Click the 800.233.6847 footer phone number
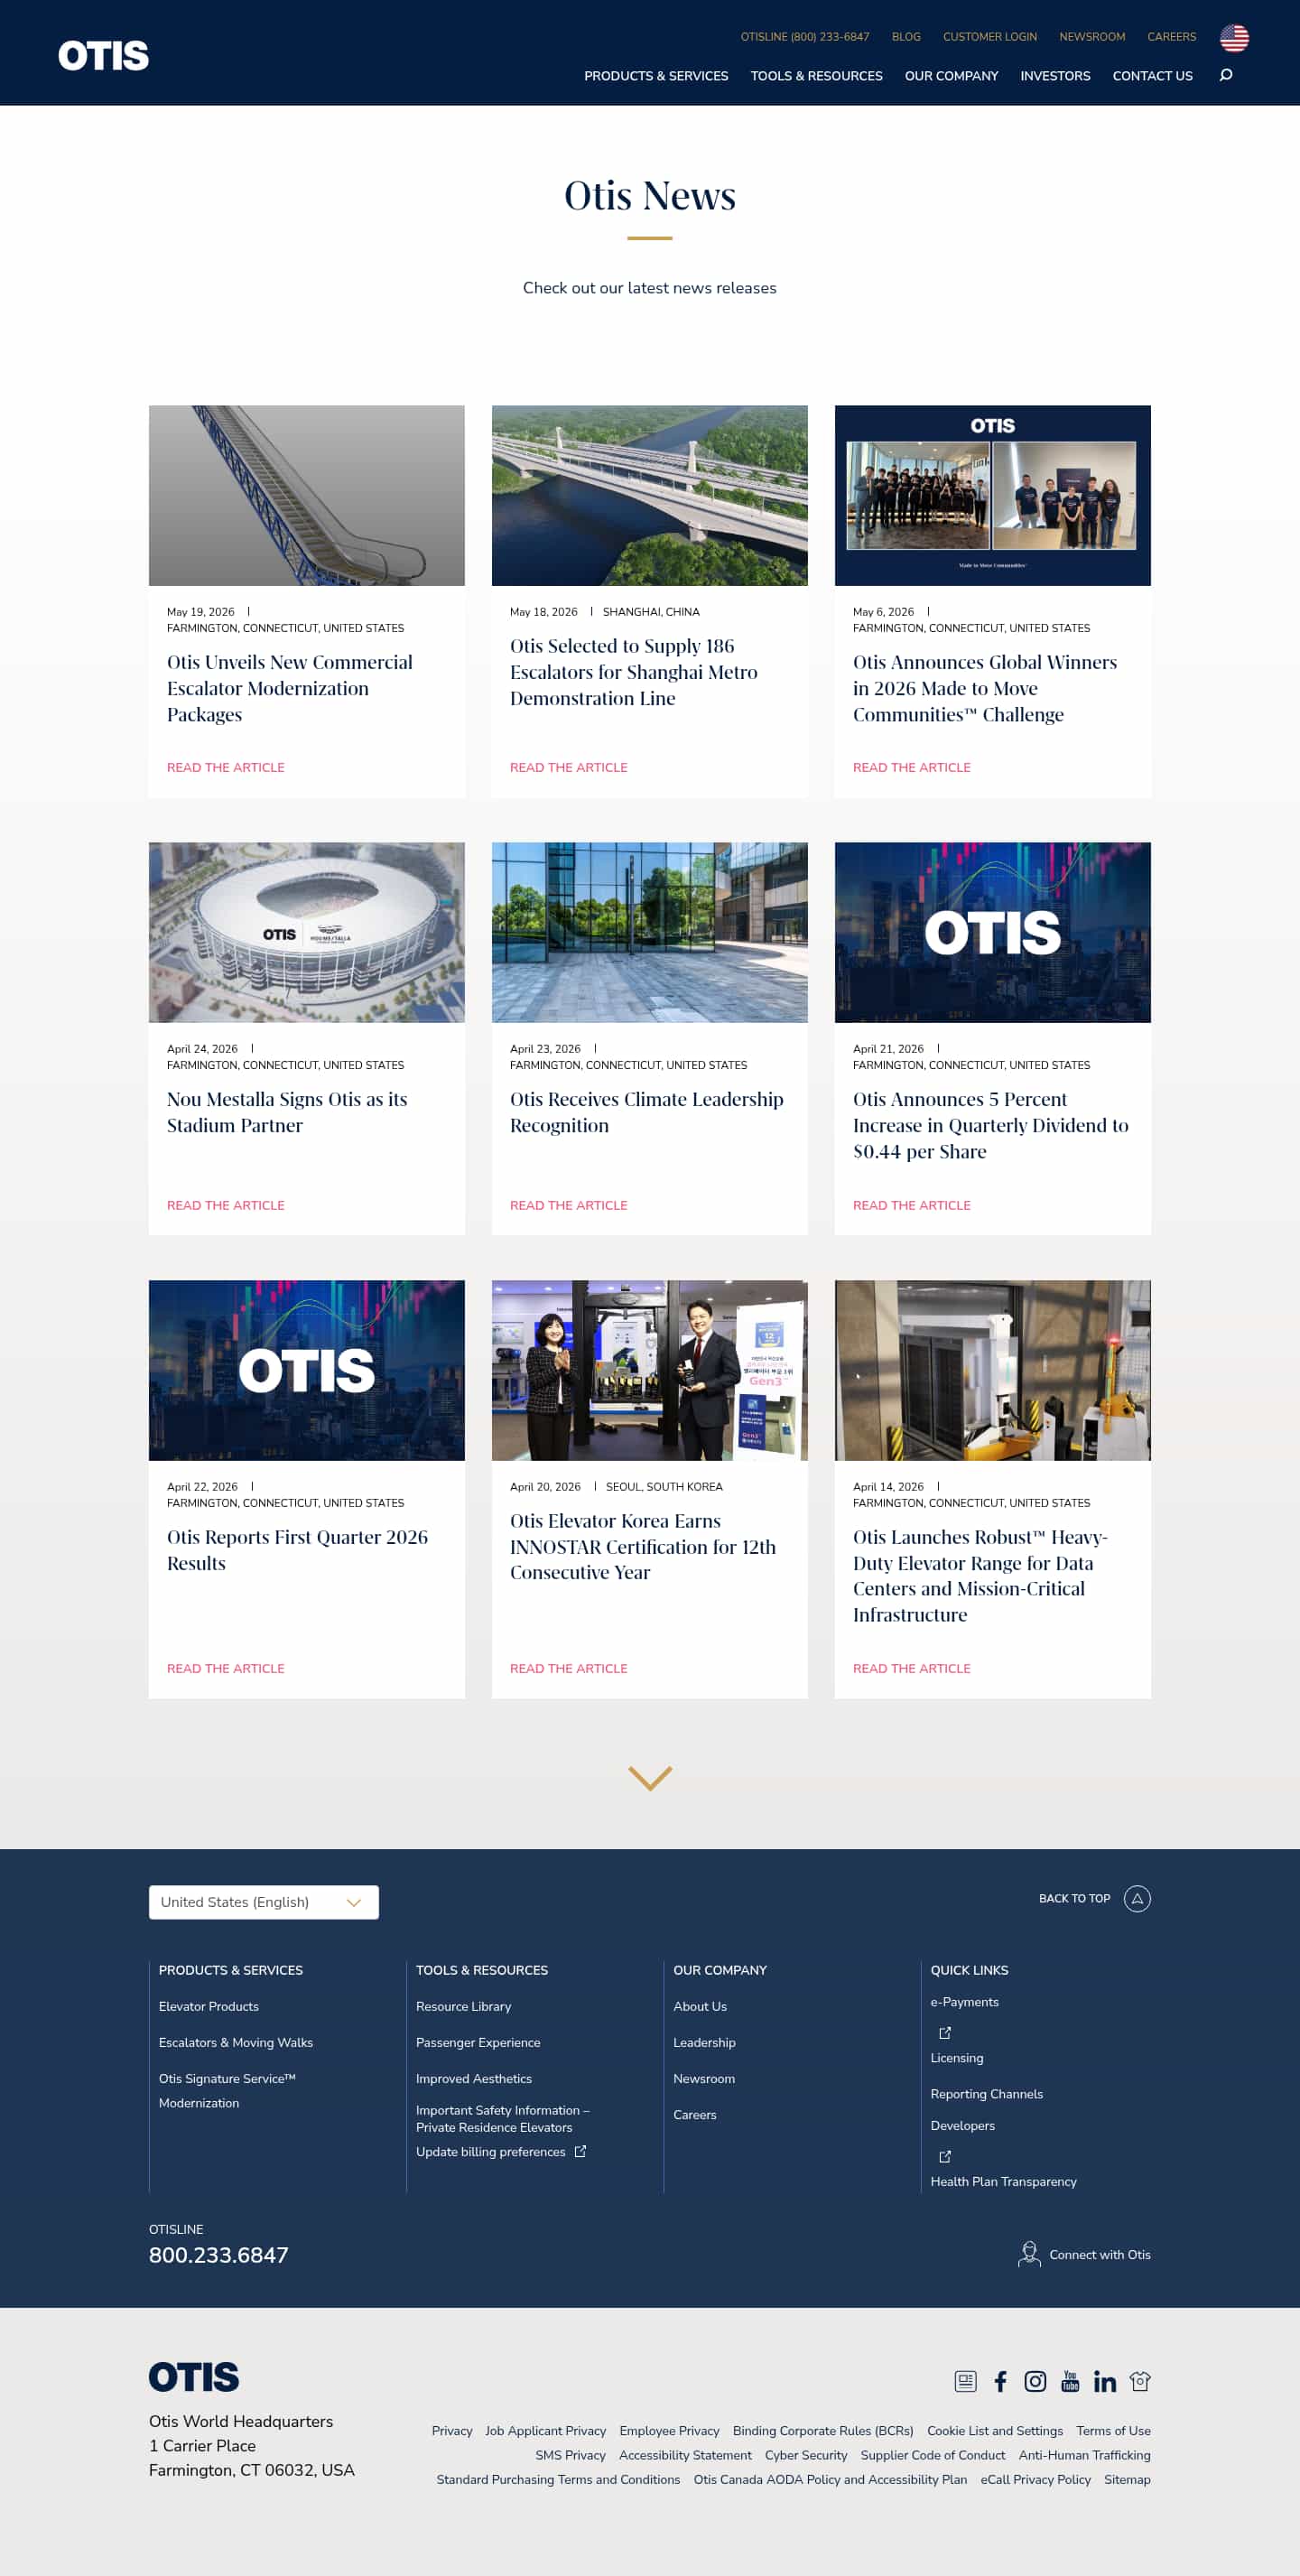This screenshot has height=2576, width=1300. [x=219, y=2255]
